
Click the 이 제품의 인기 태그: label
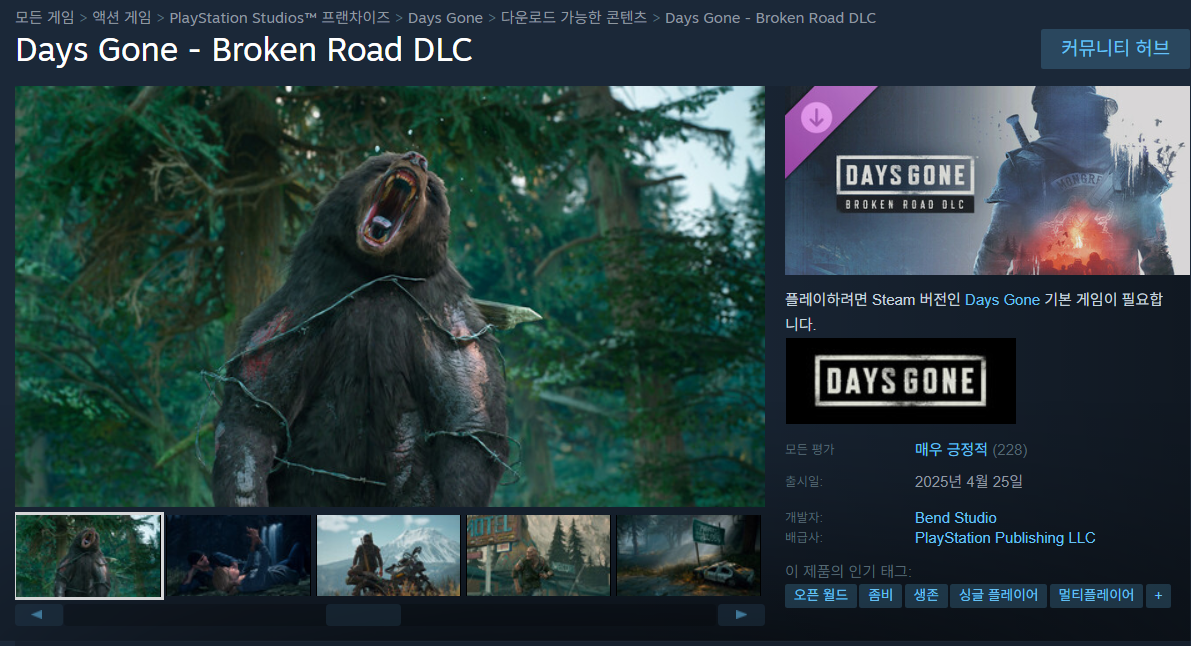848,571
